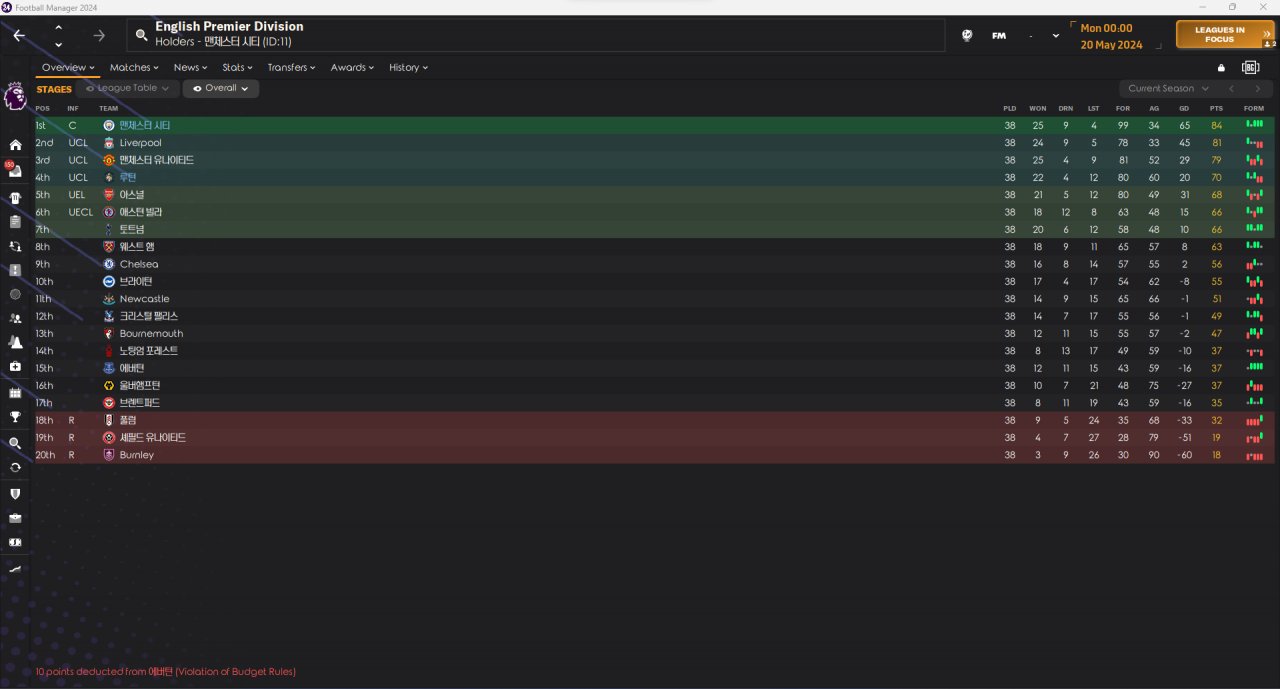Sort table by FORM column header
The image size is (1280, 689).
pyautogui.click(x=1254, y=108)
